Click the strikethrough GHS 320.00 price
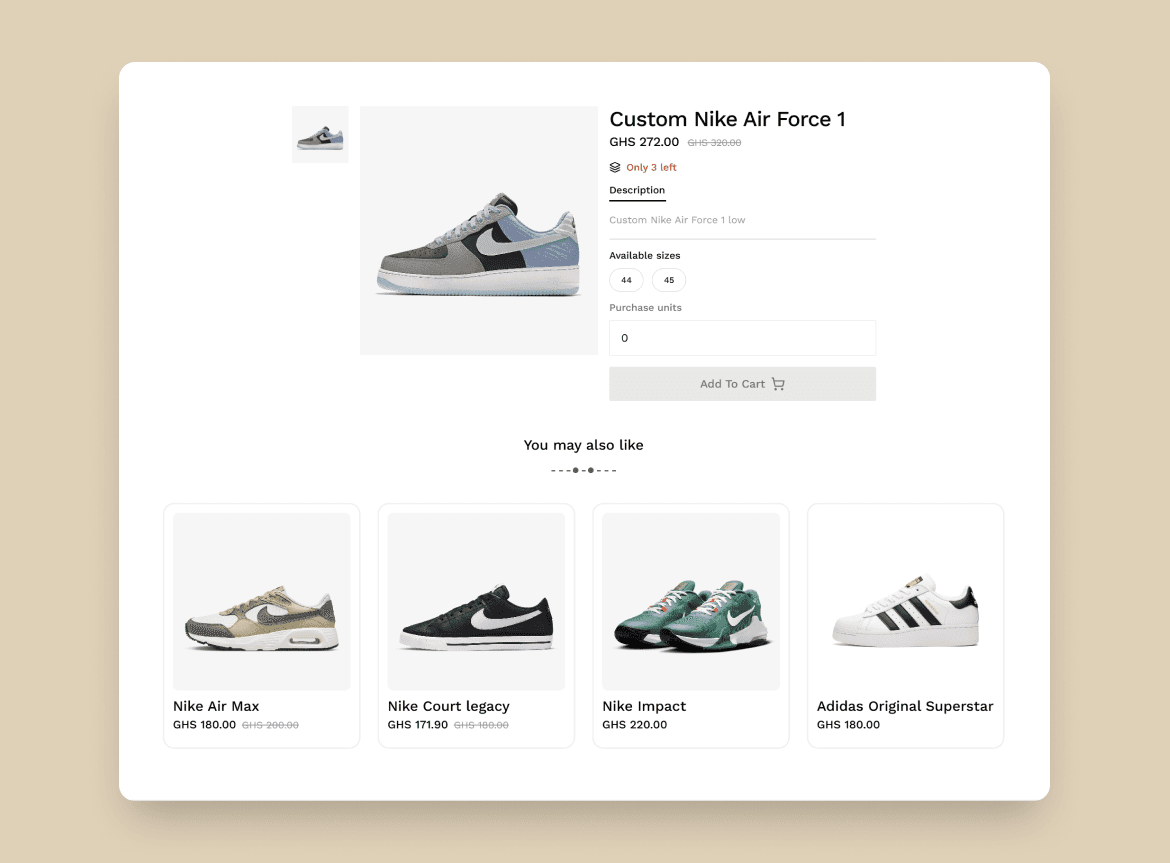The height and width of the screenshot is (863, 1170). 714,142
